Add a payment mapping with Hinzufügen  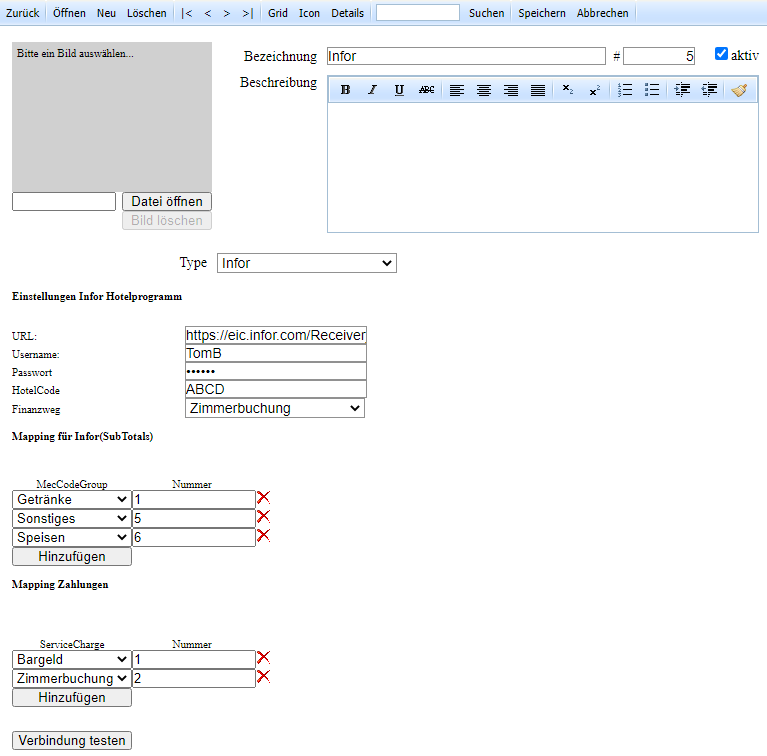pyautogui.click(x=72, y=697)
